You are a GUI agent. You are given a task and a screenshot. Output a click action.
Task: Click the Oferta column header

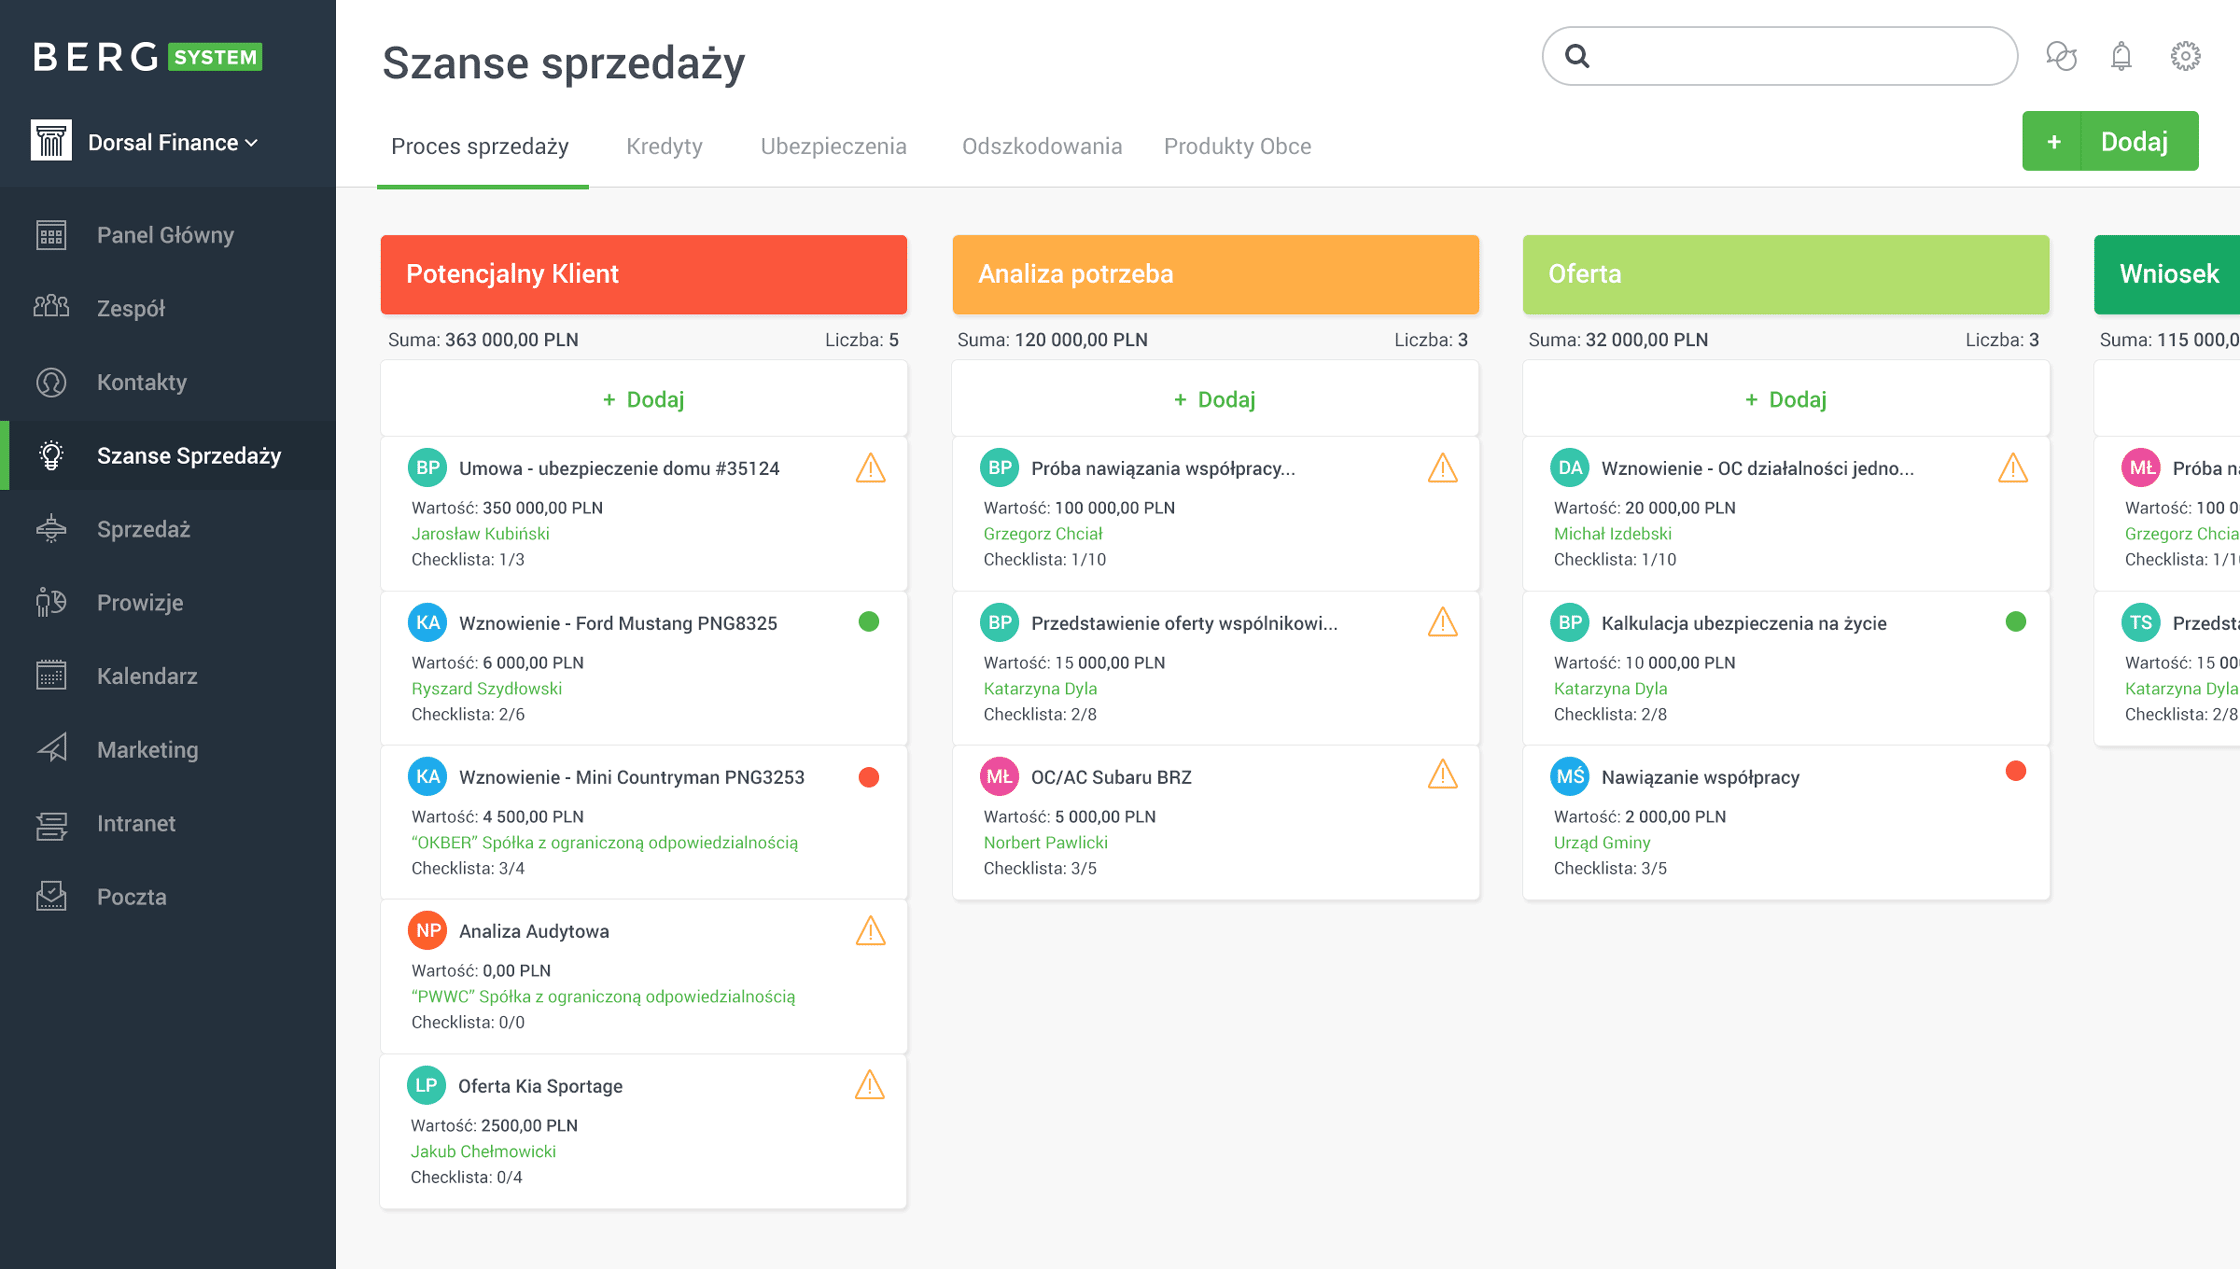click(x=1786, y=274)
